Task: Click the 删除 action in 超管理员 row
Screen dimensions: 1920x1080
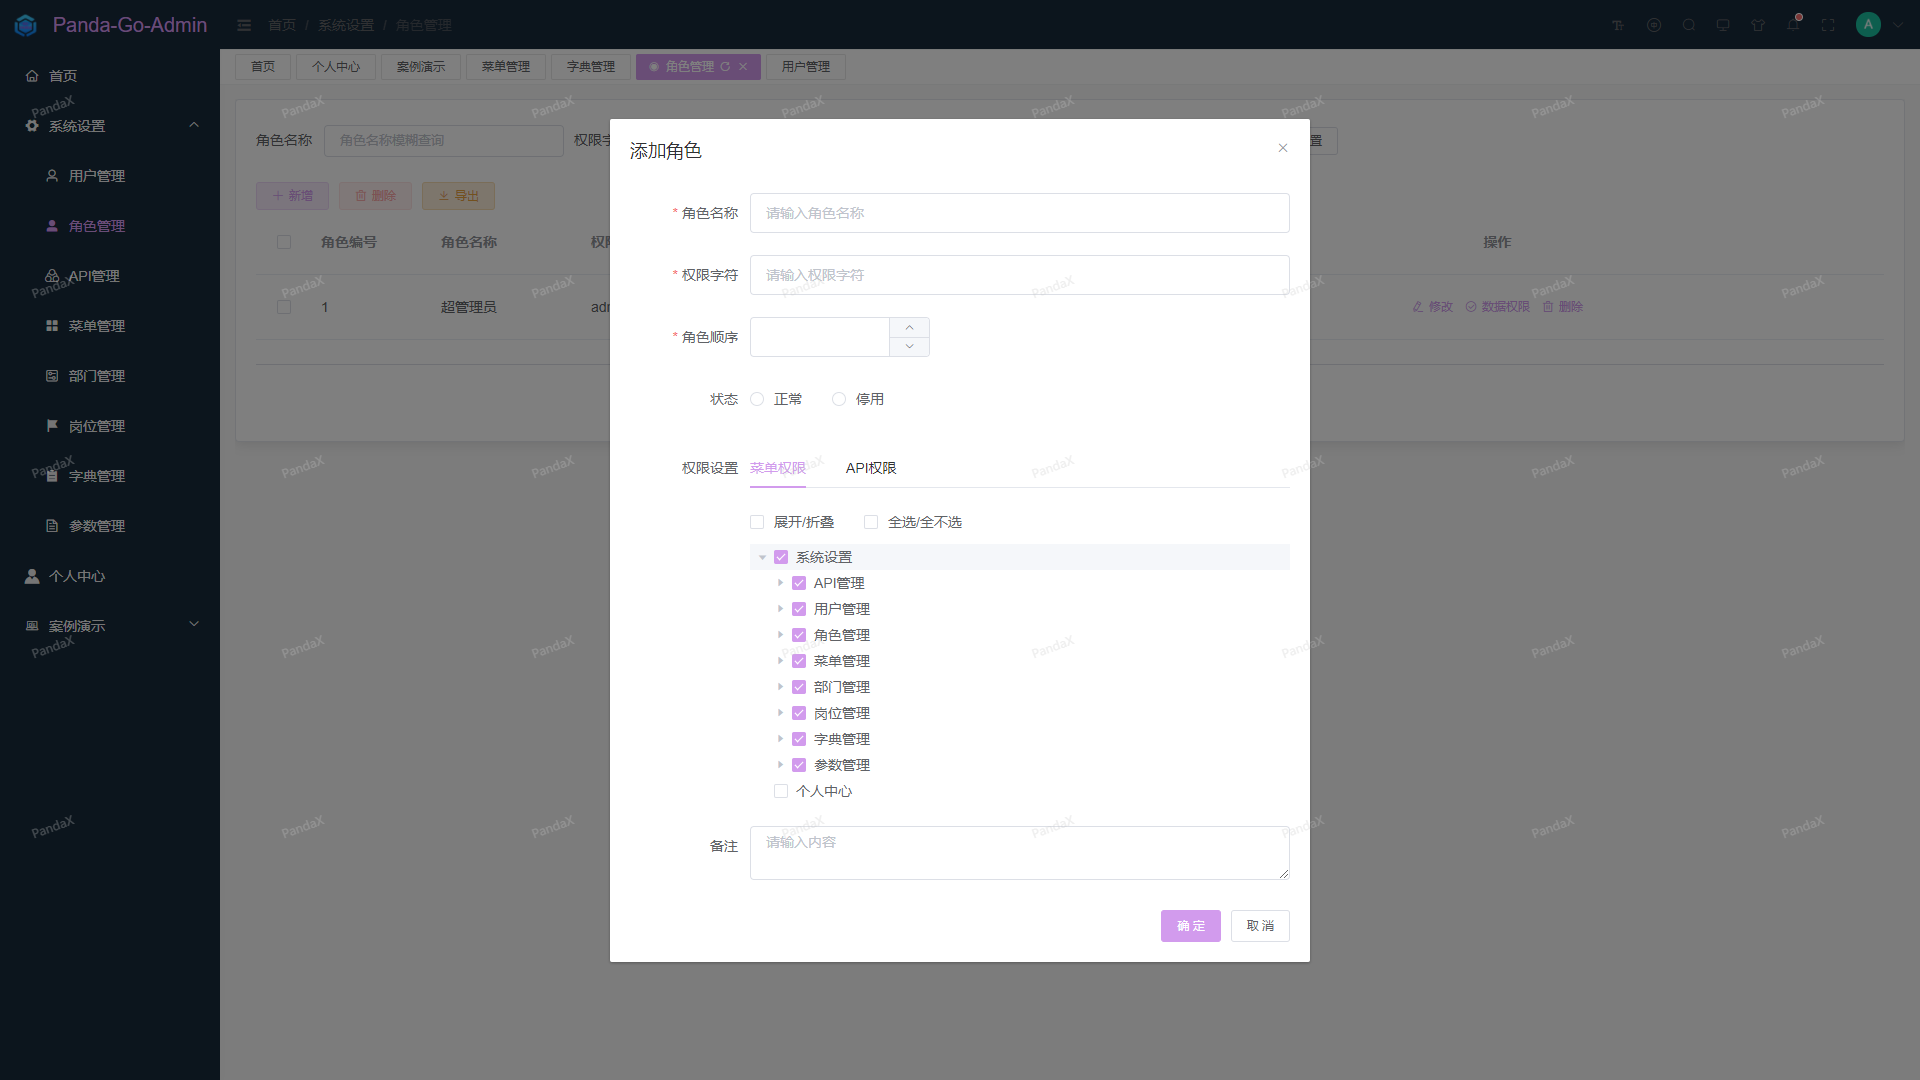Action: (1562, 307)
